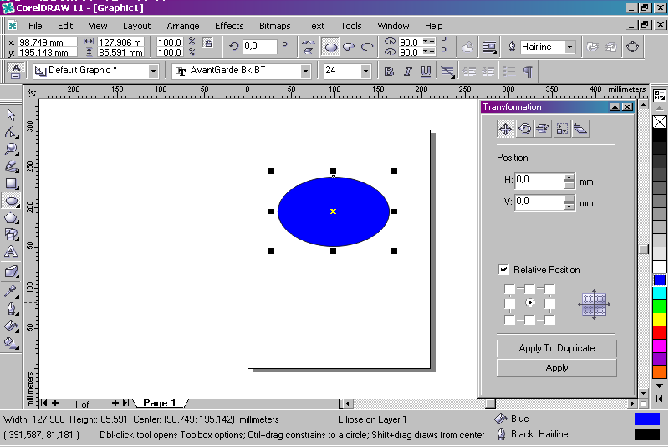
Task: Open the Help menu
Action: click(x=434, y=26)
